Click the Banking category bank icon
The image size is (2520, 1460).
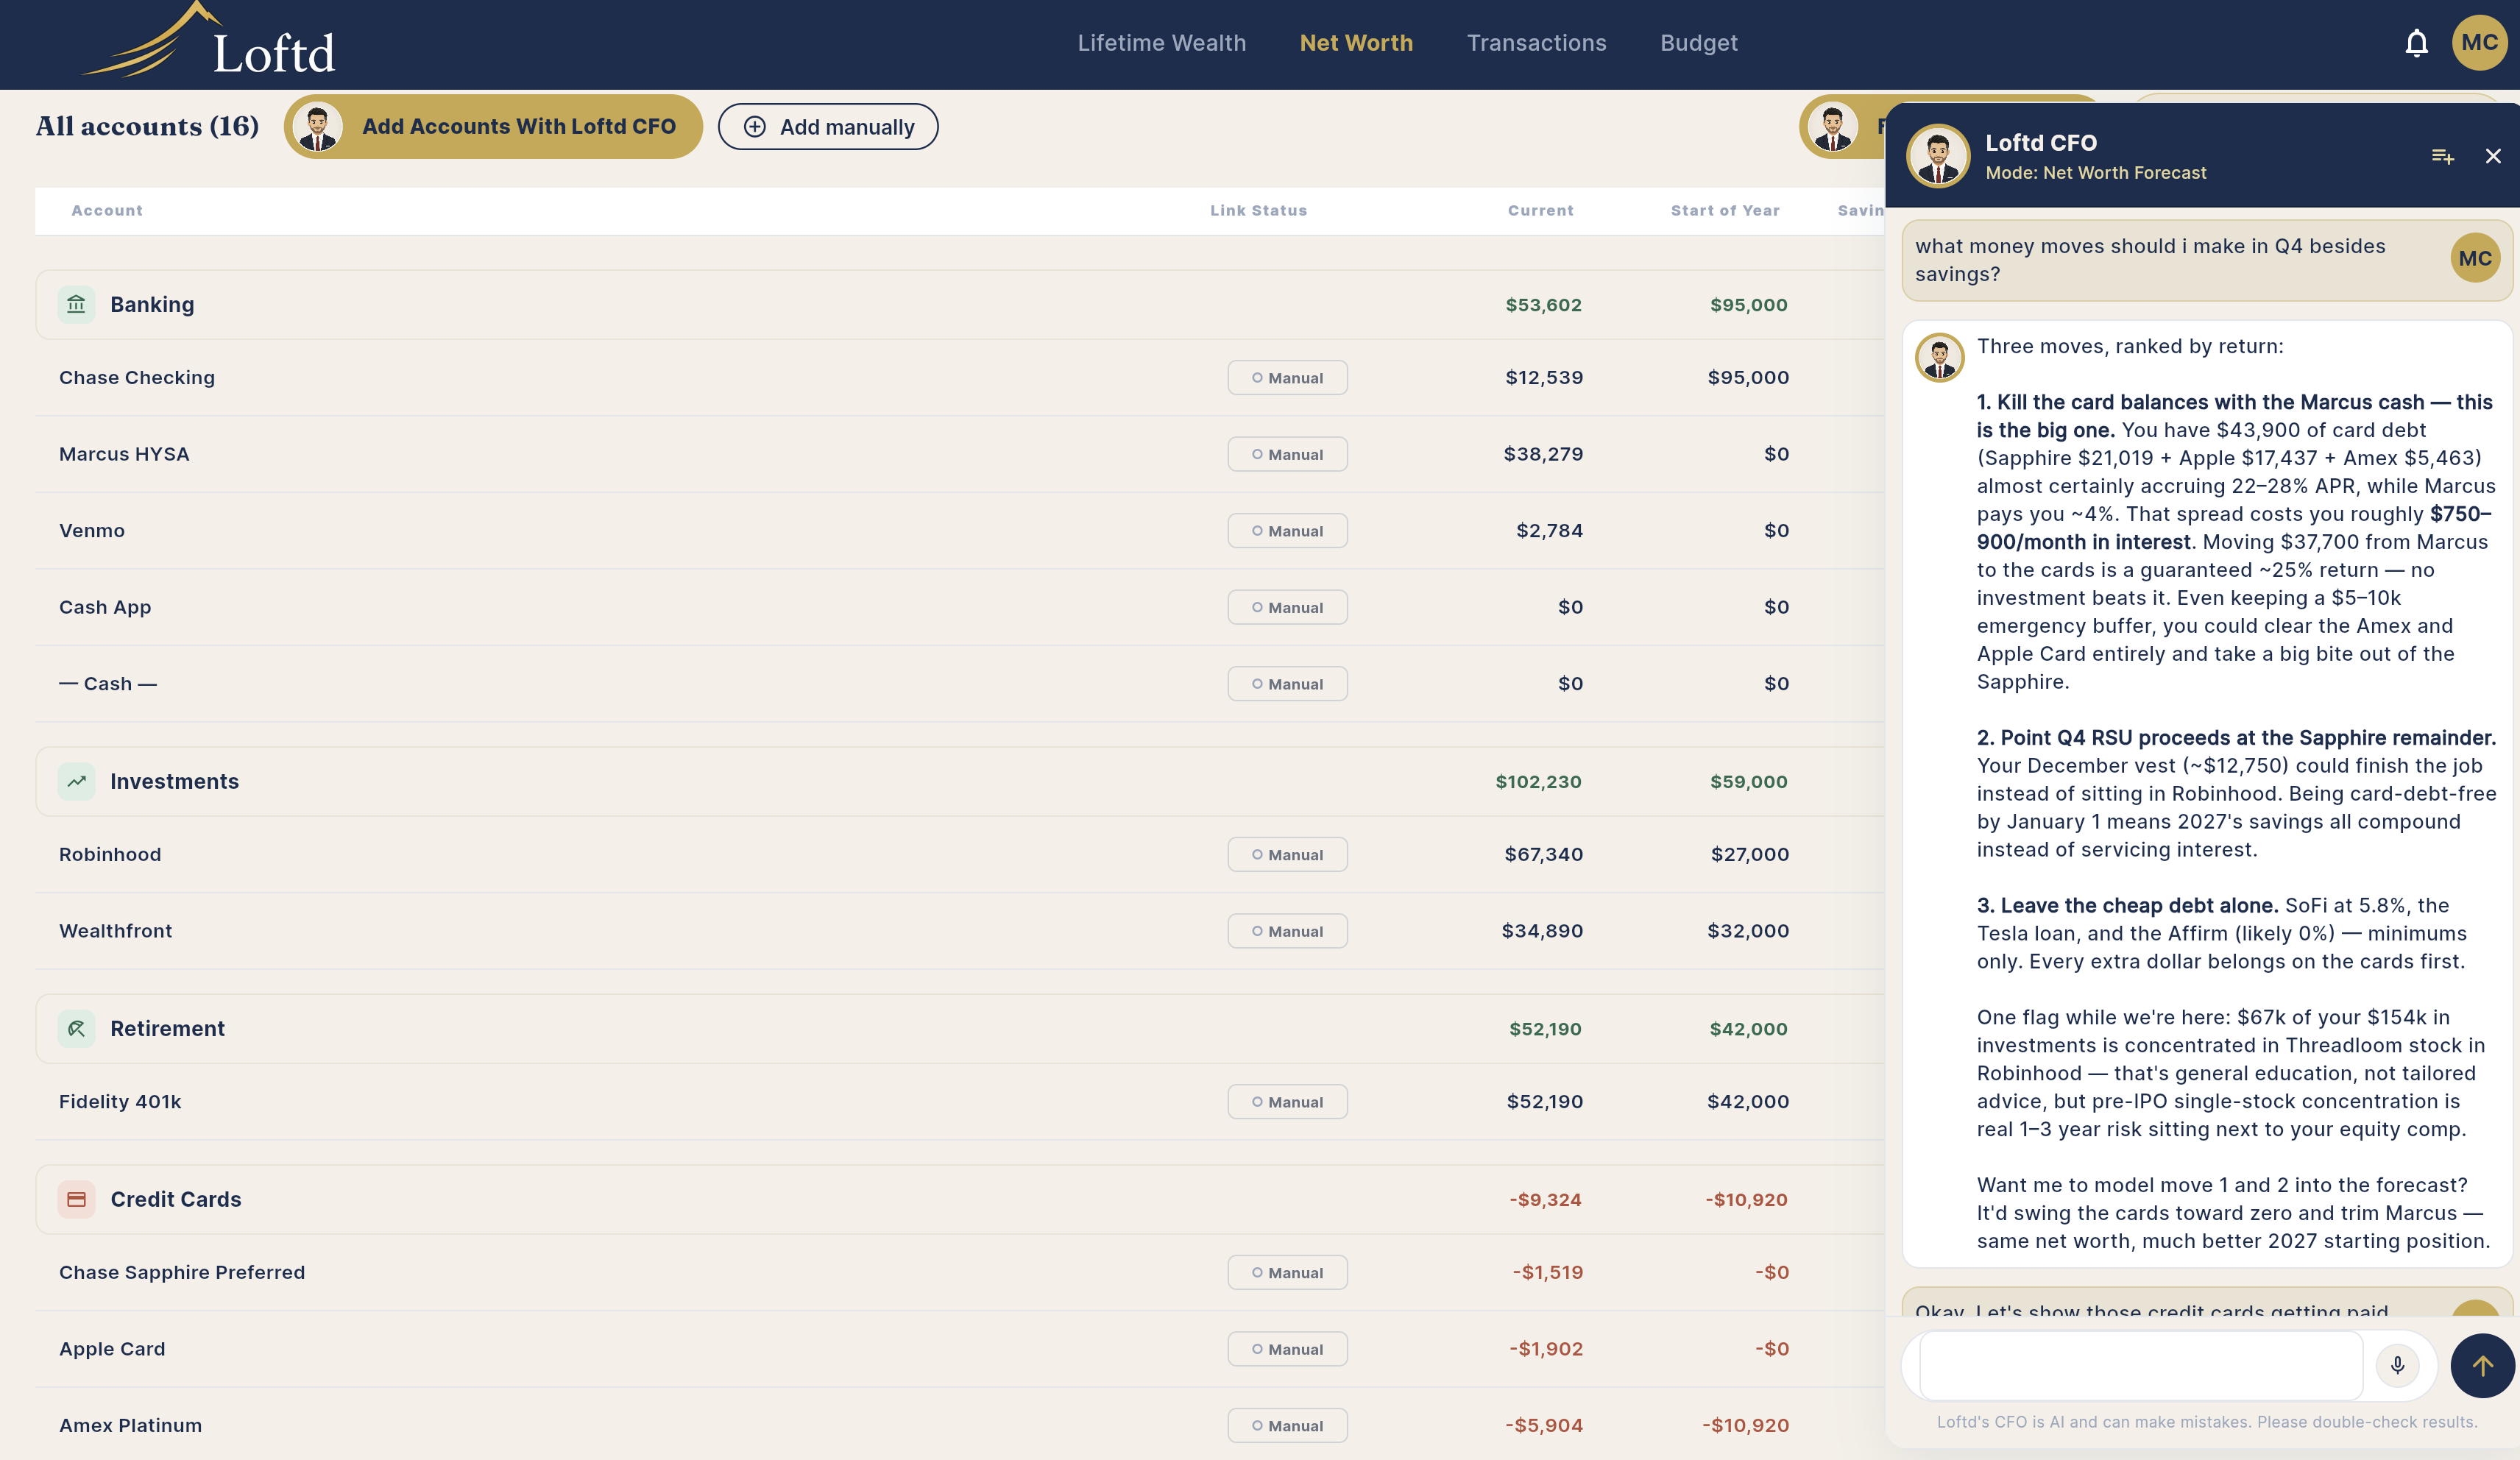[76, 304]
